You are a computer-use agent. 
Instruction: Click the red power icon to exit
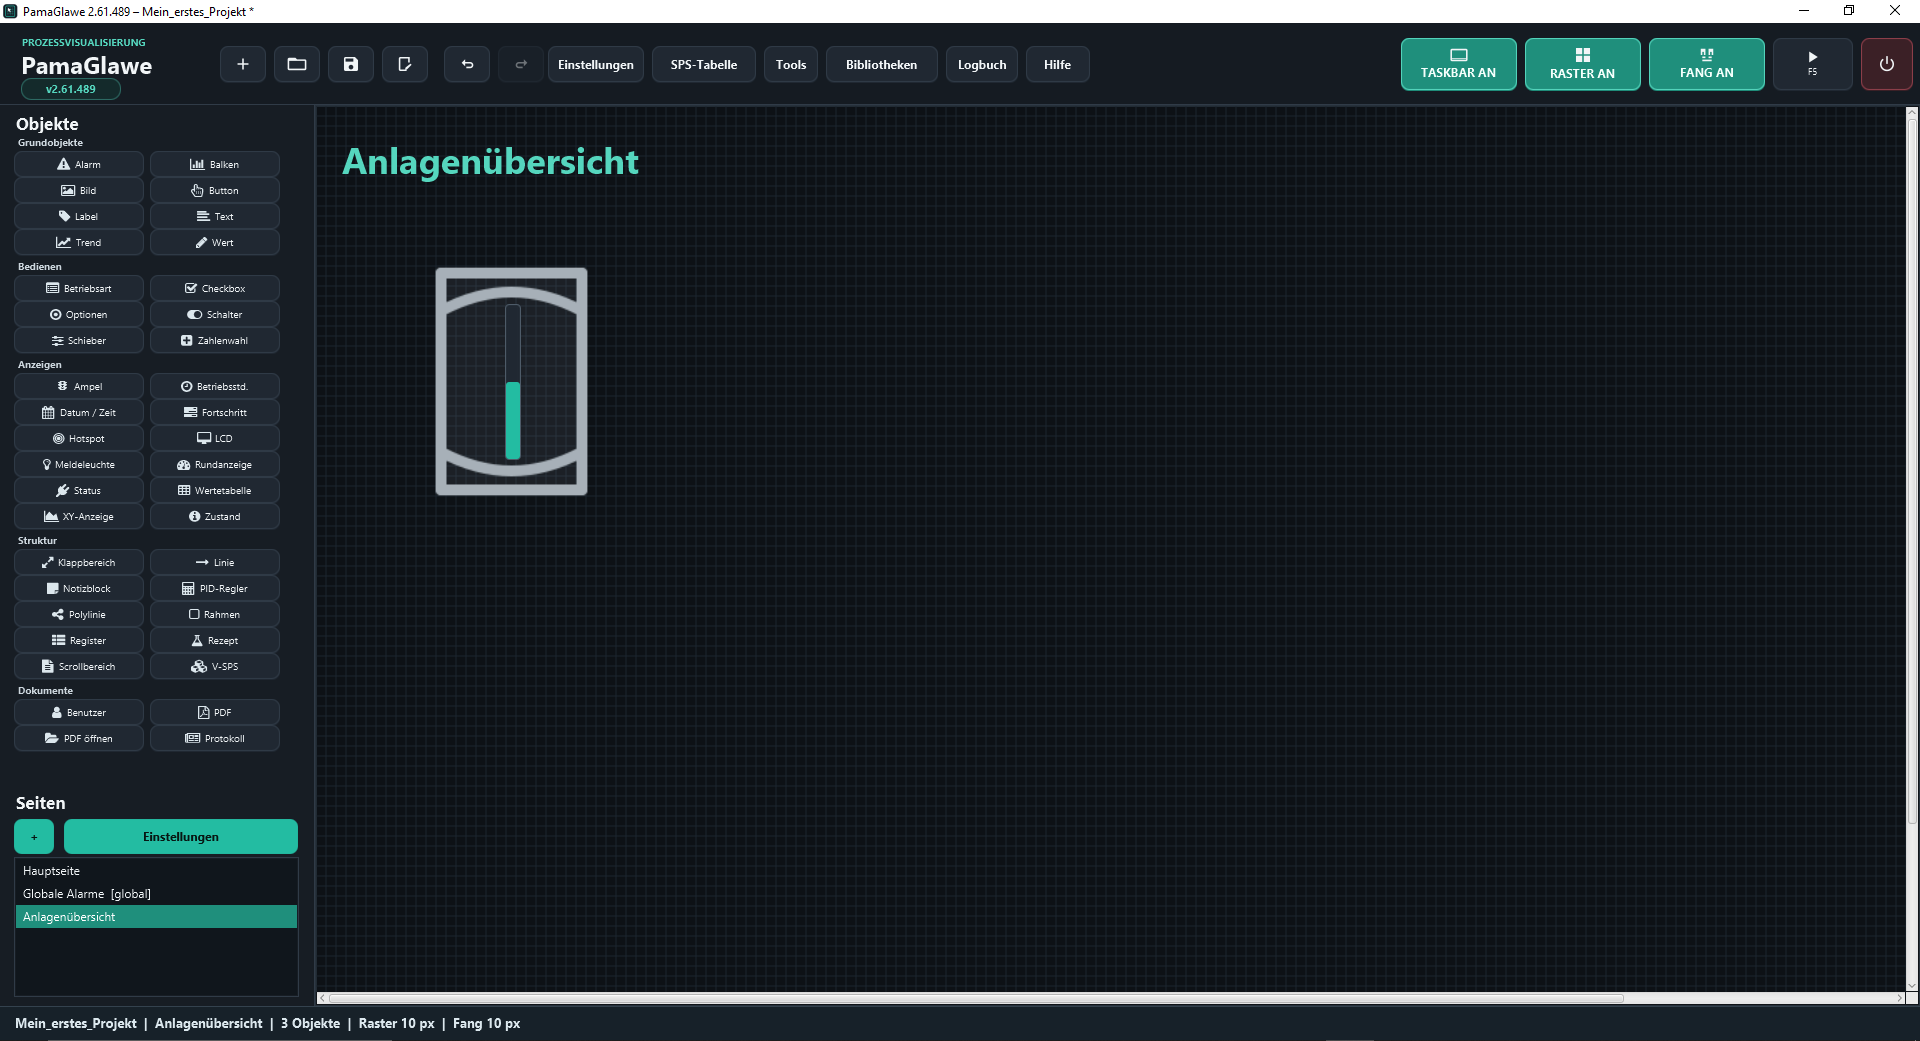1886,64
